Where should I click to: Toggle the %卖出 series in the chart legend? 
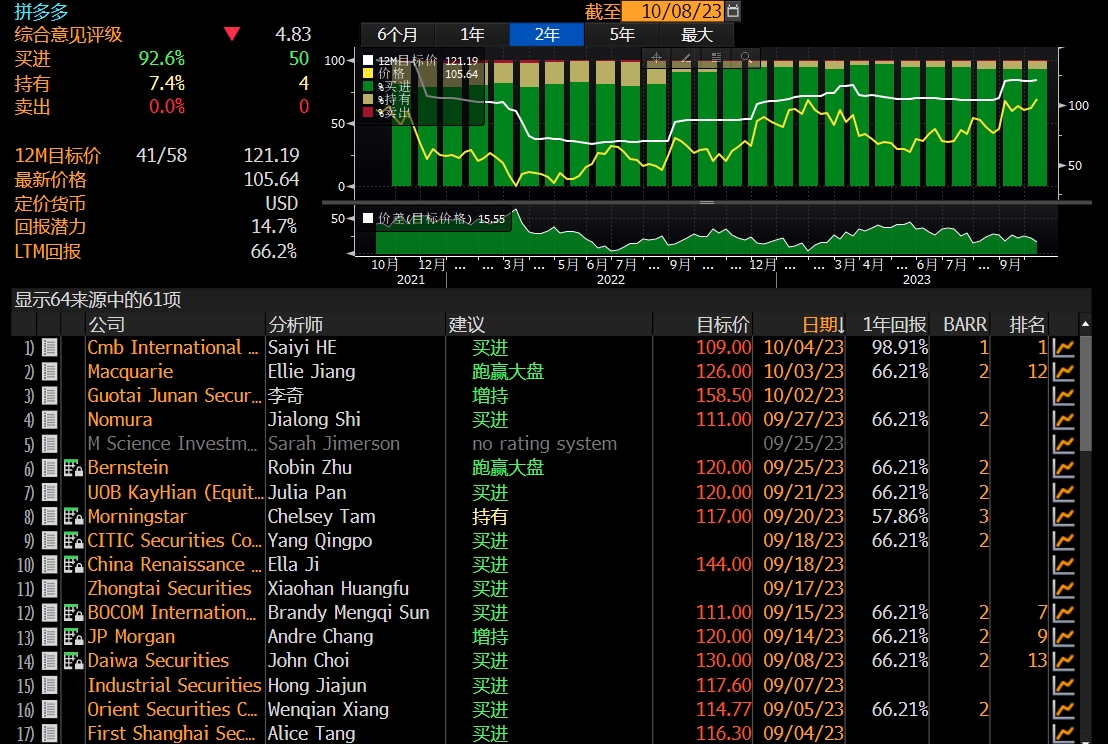click(367, 112)
